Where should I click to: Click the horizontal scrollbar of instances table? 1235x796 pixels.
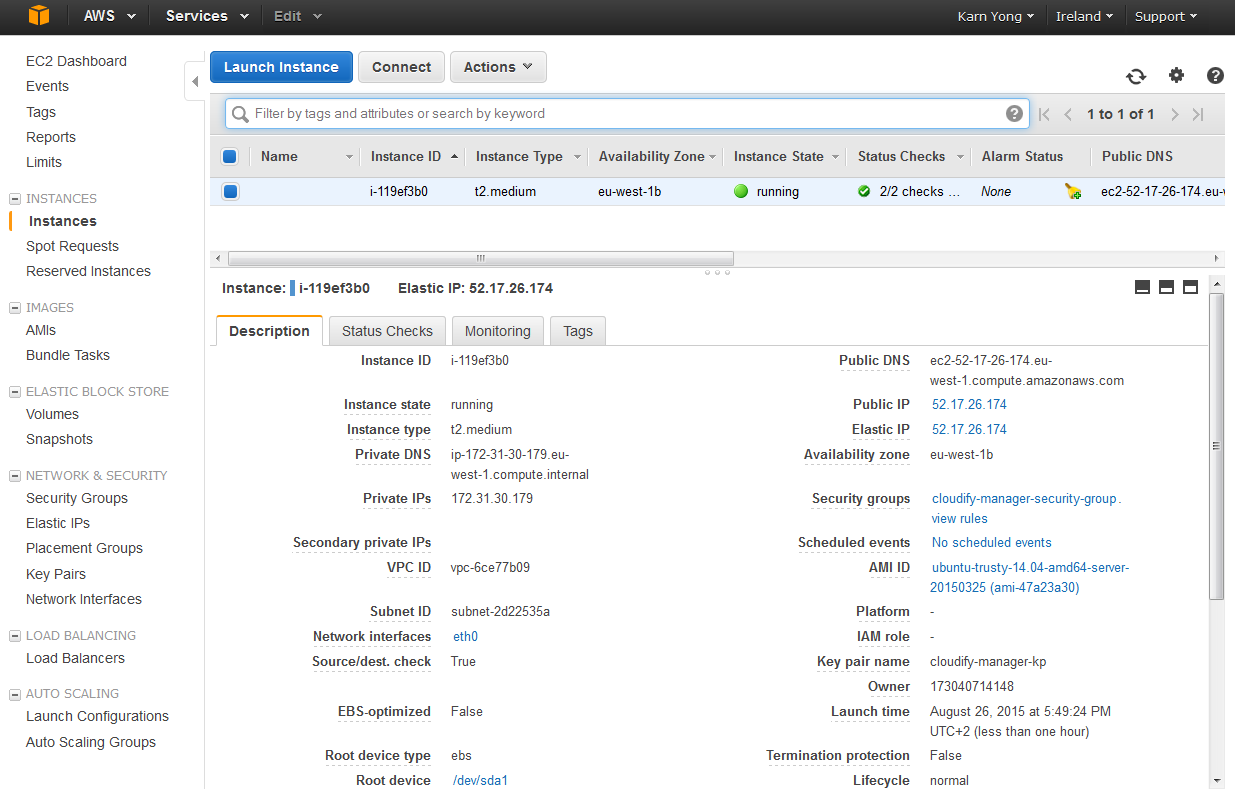(481, 258)
